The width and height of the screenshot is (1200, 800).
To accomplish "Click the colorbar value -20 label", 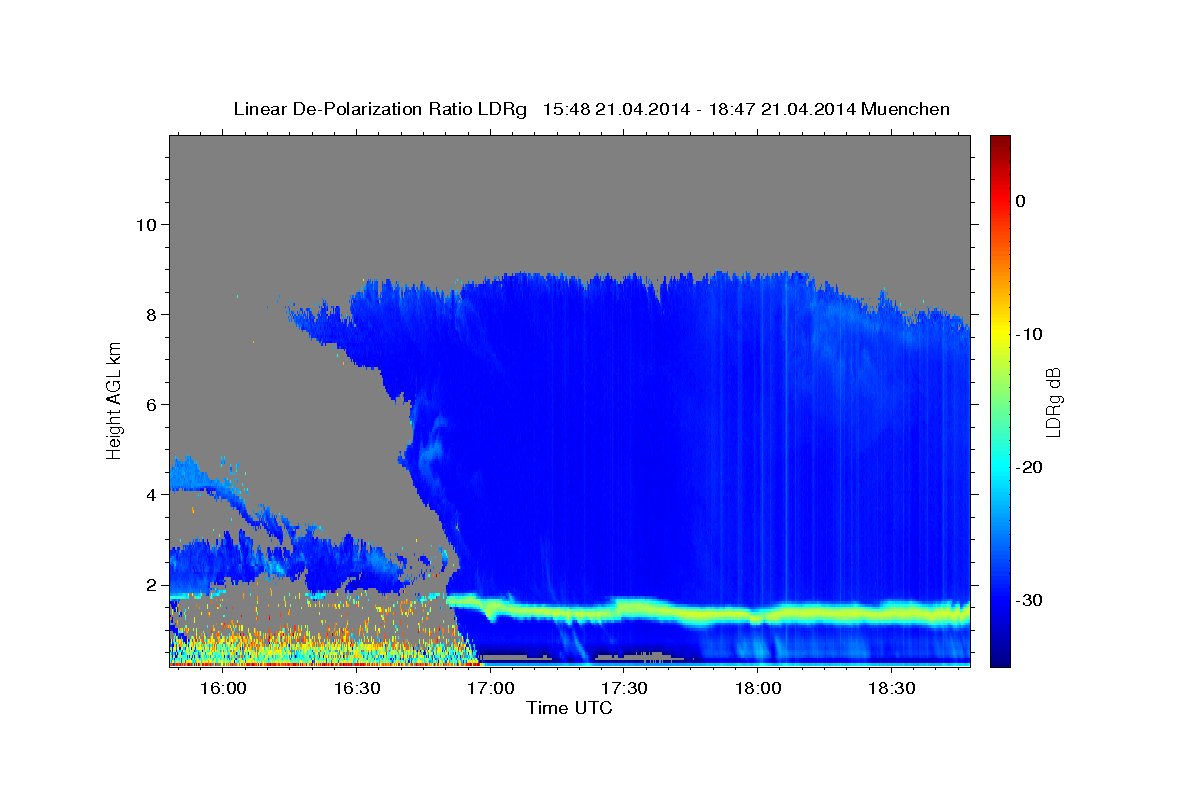I will [1030, 467].
